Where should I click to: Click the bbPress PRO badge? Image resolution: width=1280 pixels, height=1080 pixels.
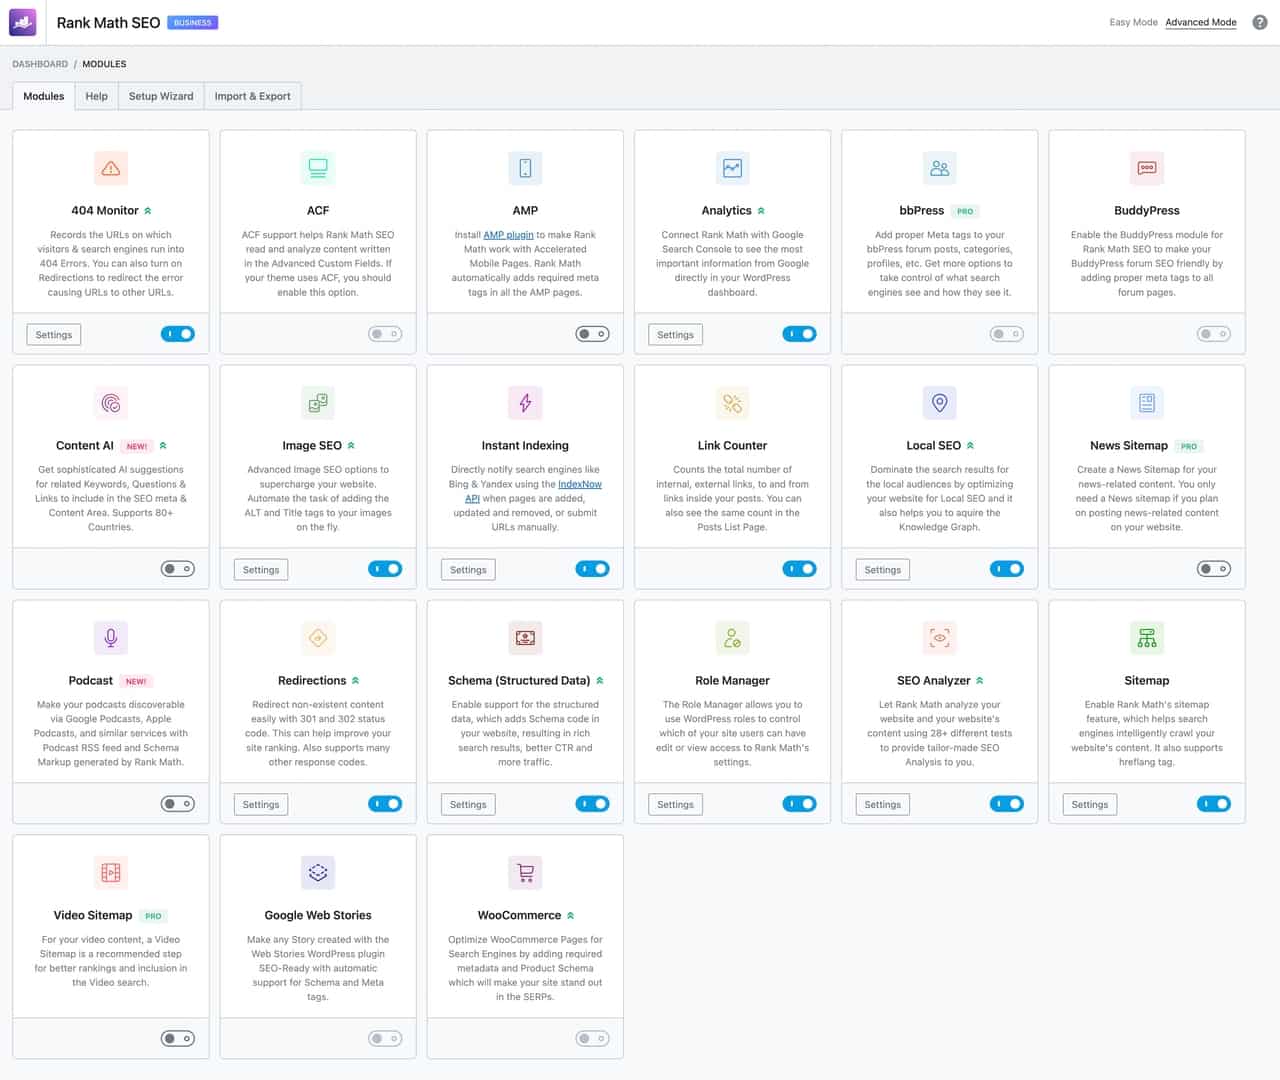coord(965,211)
